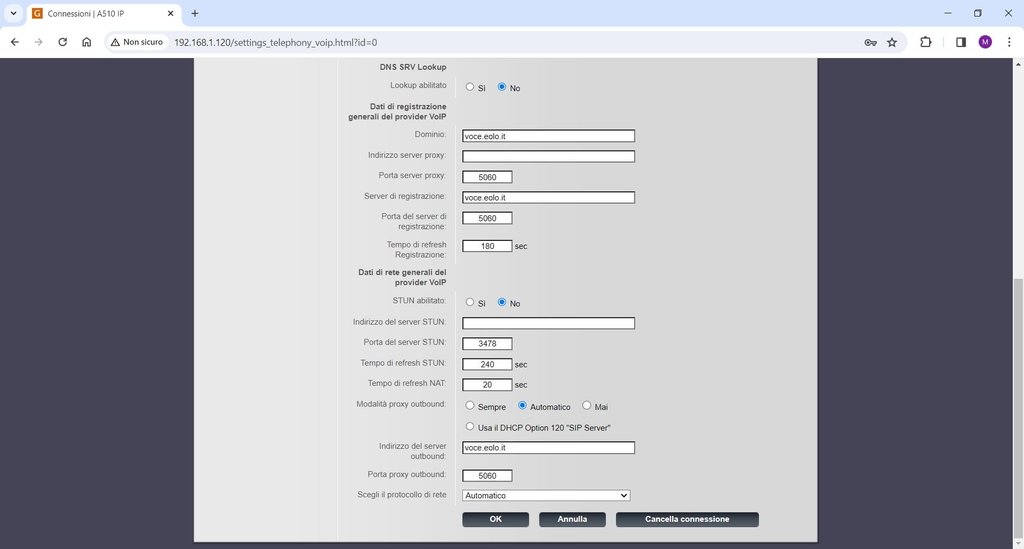Viewport: 1024px width, 549px height.
Task: Reload the page with refresh icon
Action: 62,42
